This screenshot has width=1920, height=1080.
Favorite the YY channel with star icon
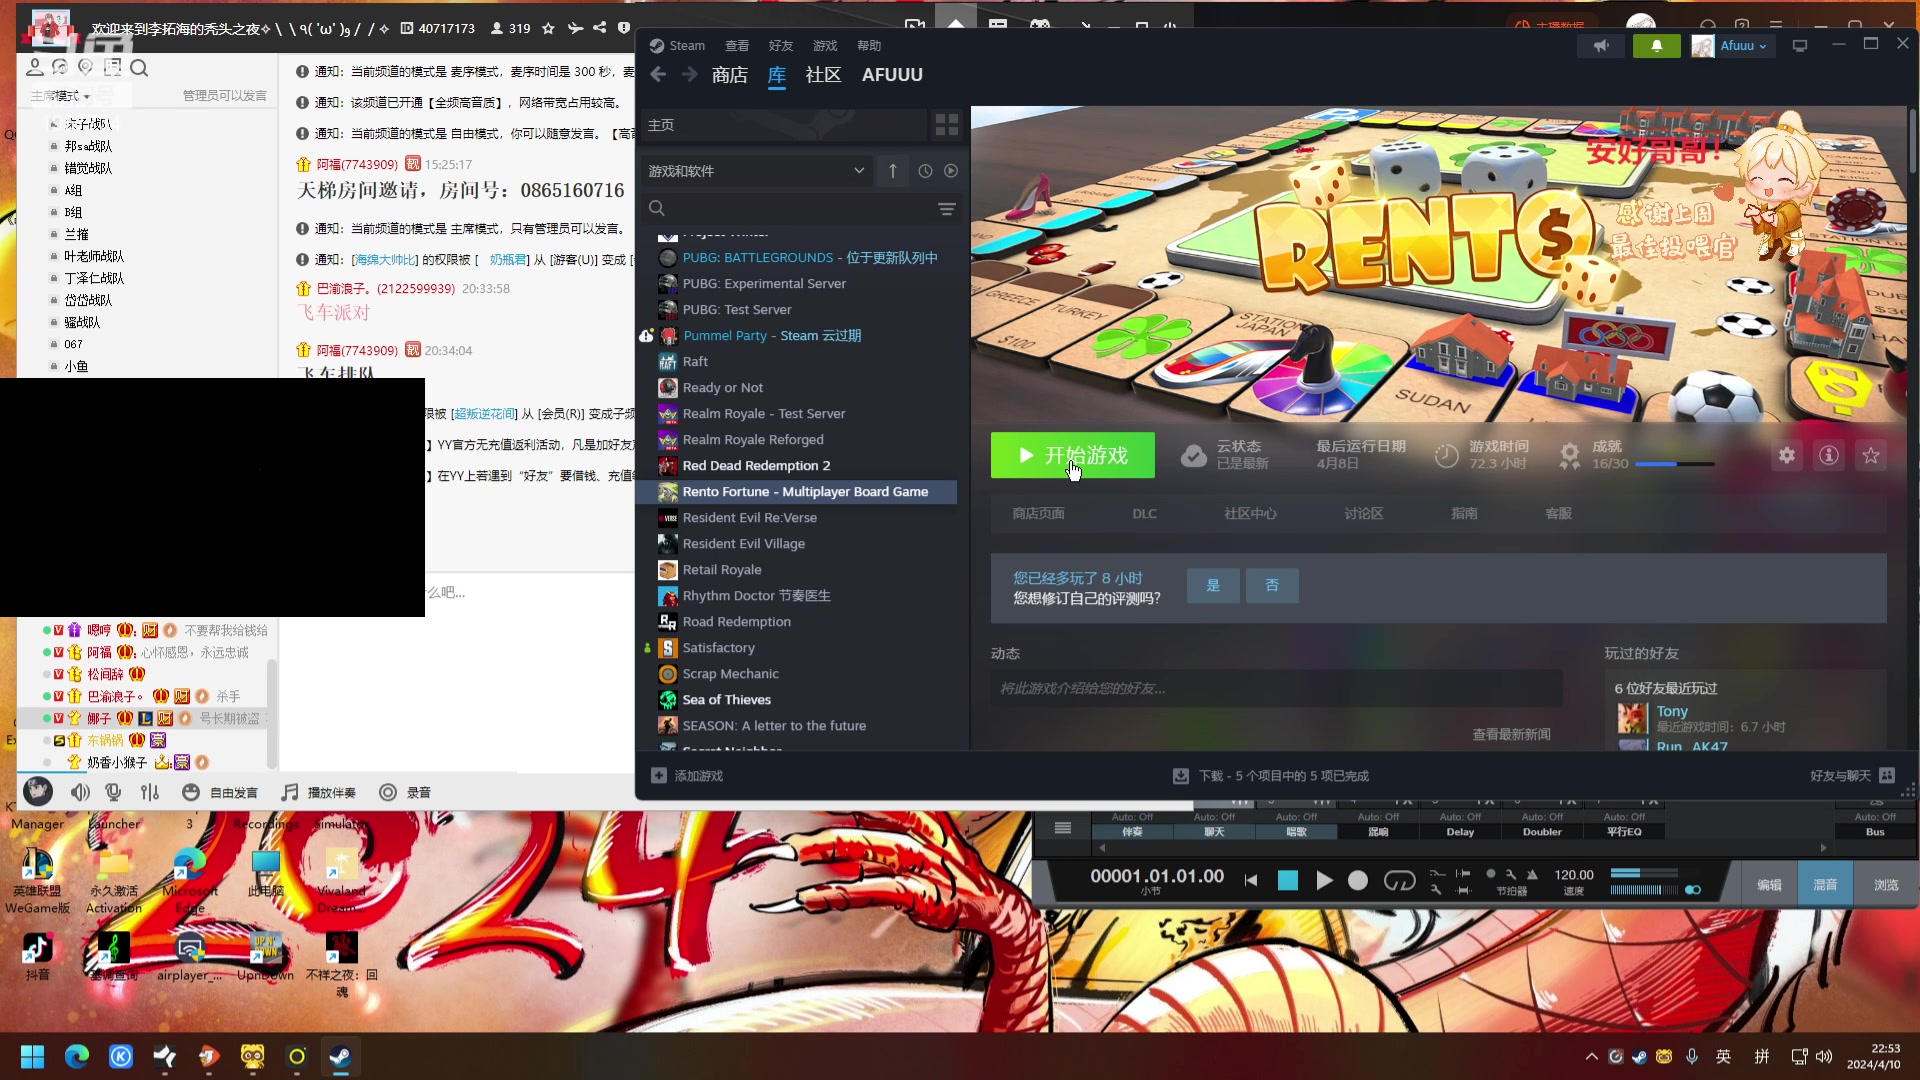click(x=548, y=29)
